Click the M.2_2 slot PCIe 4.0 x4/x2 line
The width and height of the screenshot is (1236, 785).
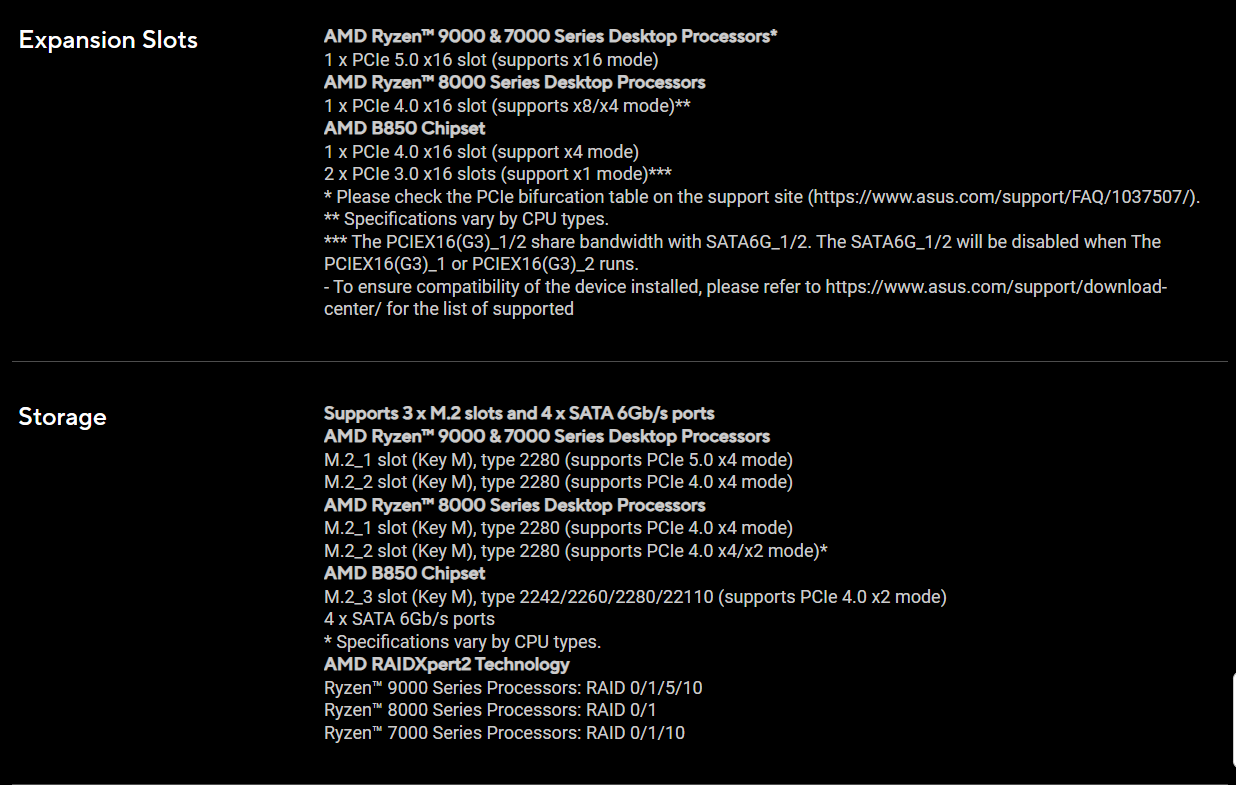pyautogui.click(x=575, y=551)
